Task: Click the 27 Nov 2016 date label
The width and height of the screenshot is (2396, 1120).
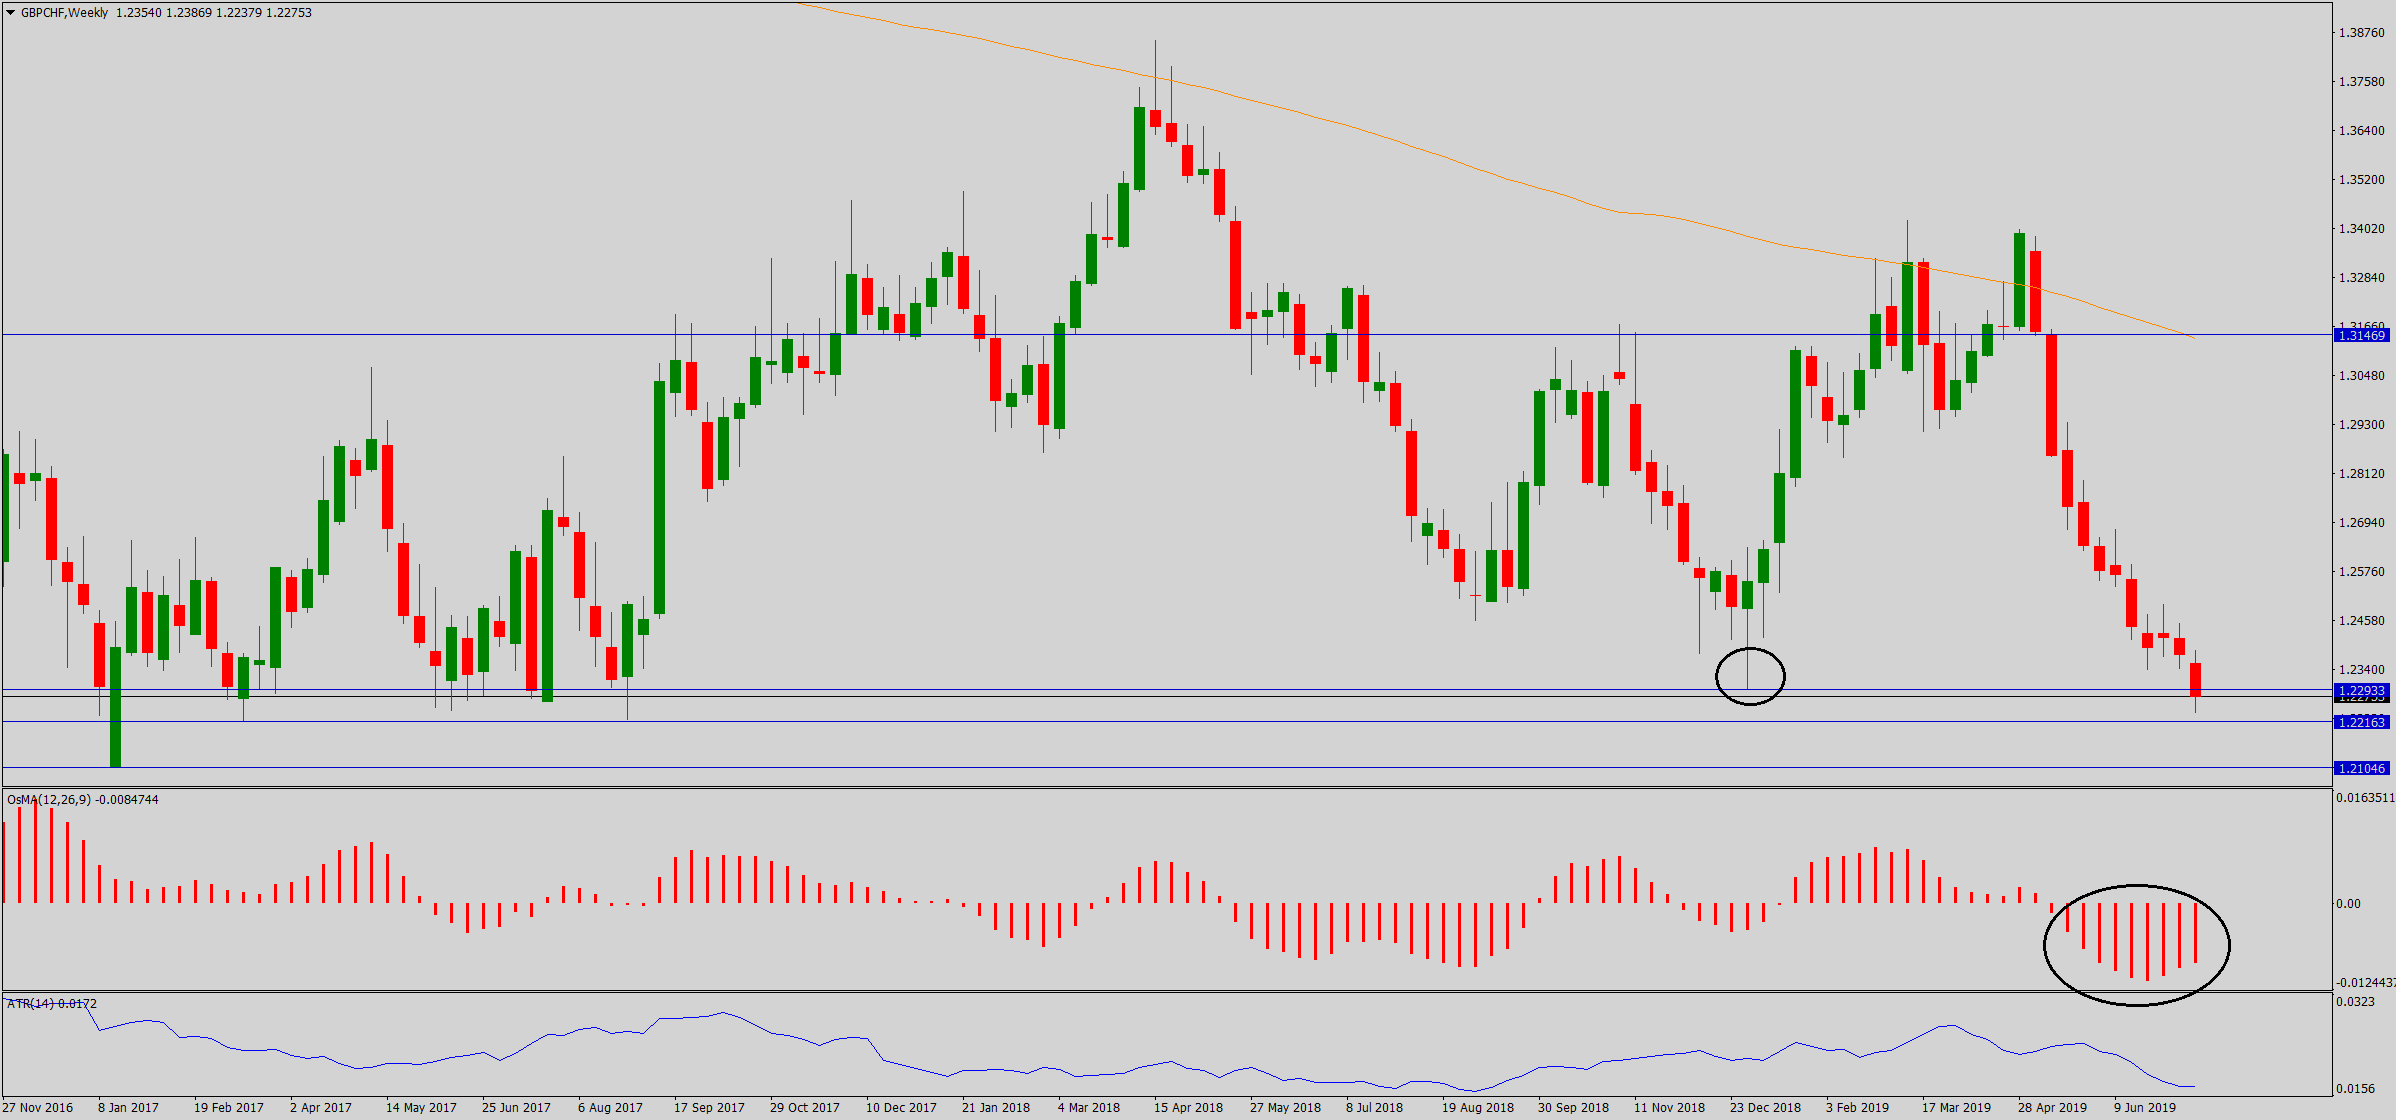Action: click(x=38, y=1107)
